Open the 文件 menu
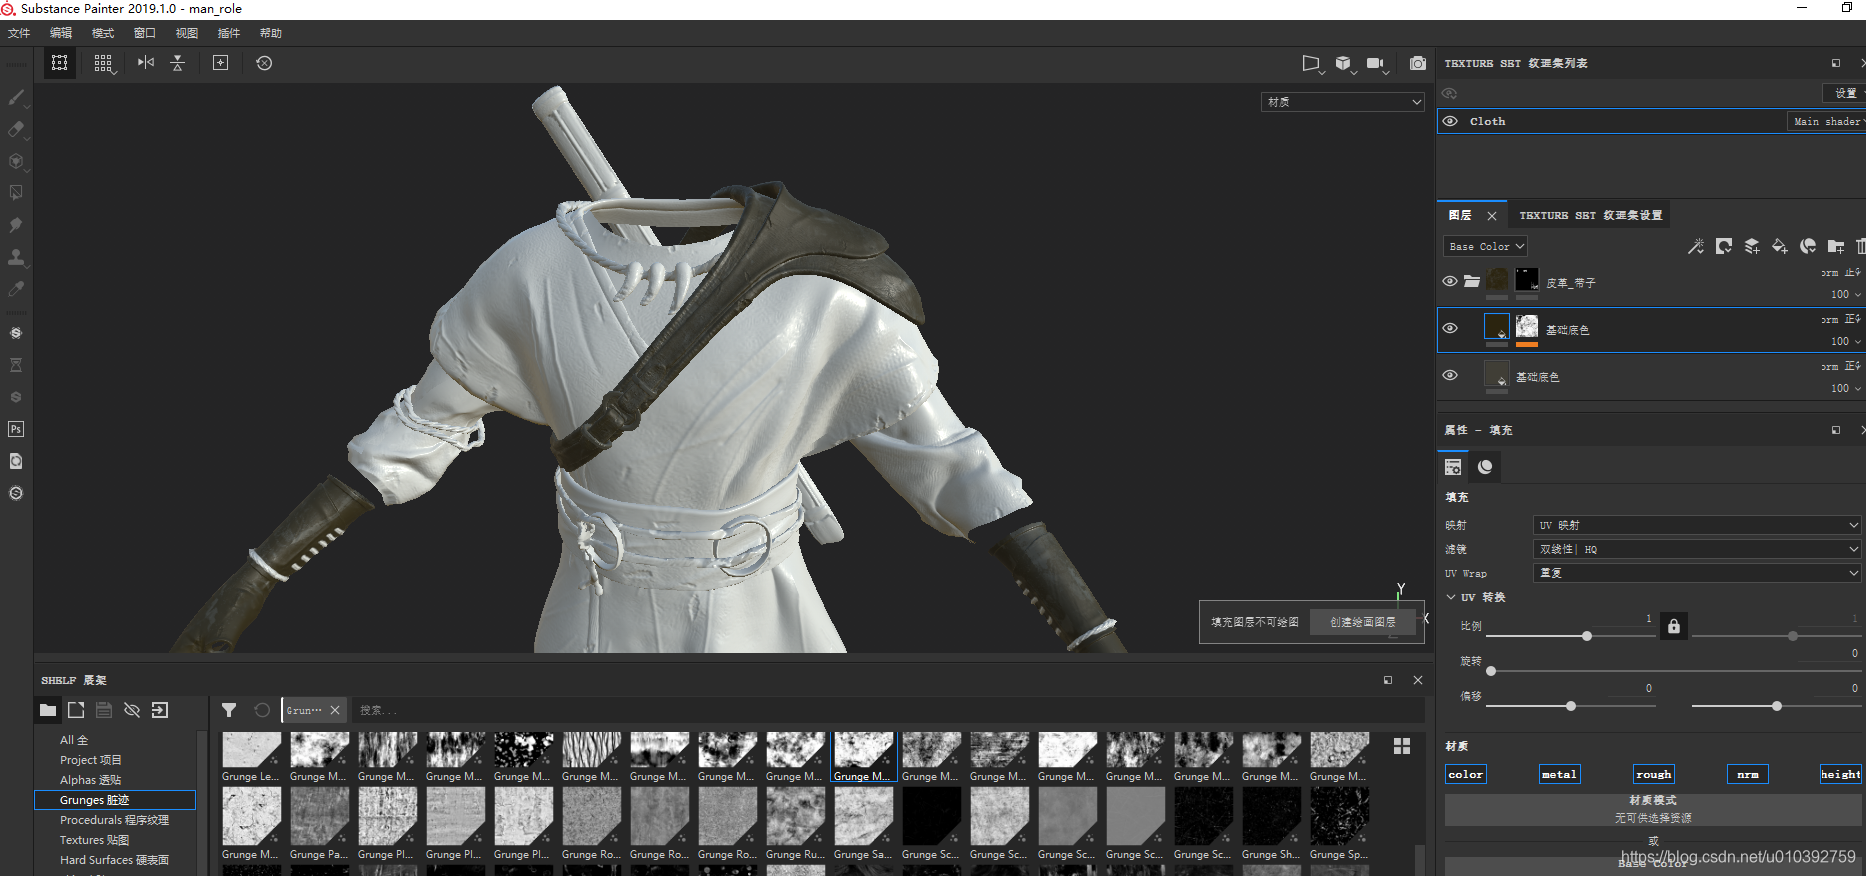 19,33
